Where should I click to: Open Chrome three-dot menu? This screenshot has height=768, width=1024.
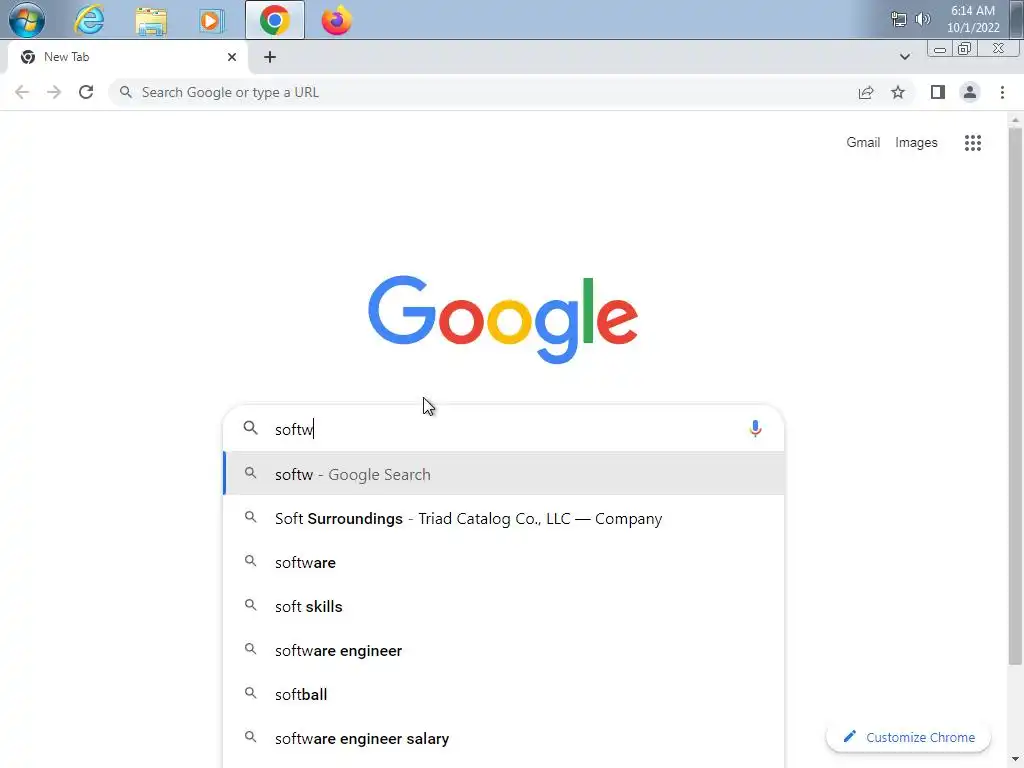point(1002,92)
